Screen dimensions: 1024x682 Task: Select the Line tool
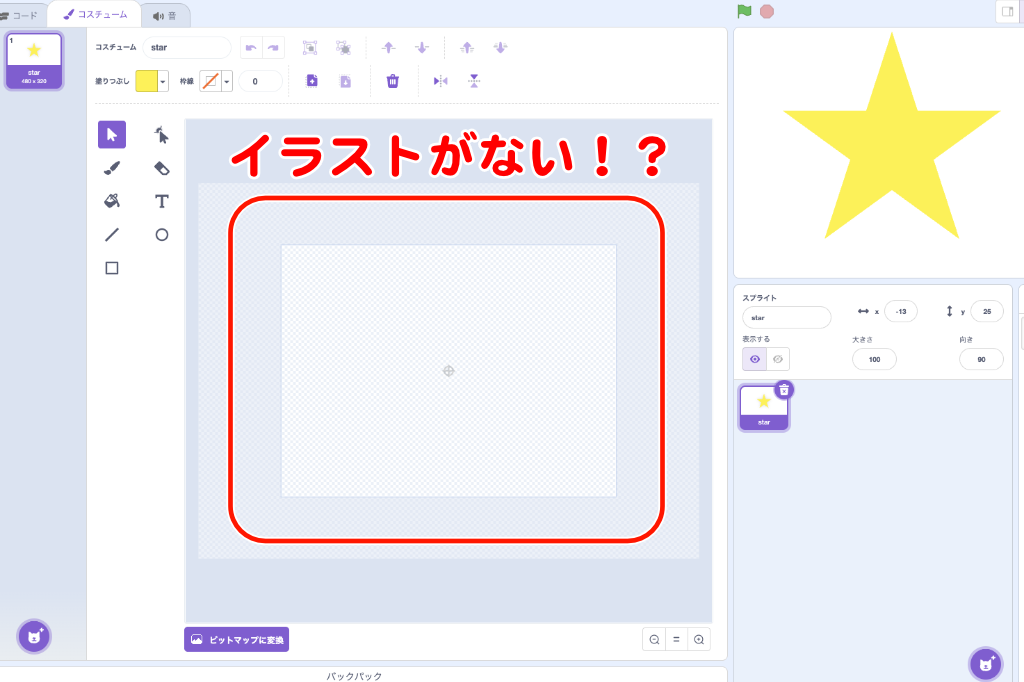112,235
